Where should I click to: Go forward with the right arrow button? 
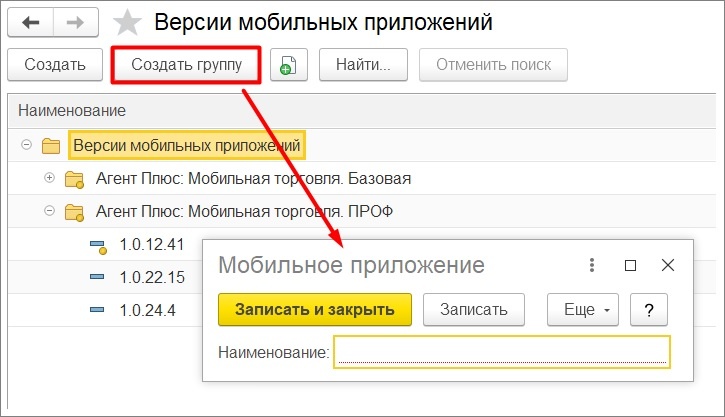coord(75,22)
